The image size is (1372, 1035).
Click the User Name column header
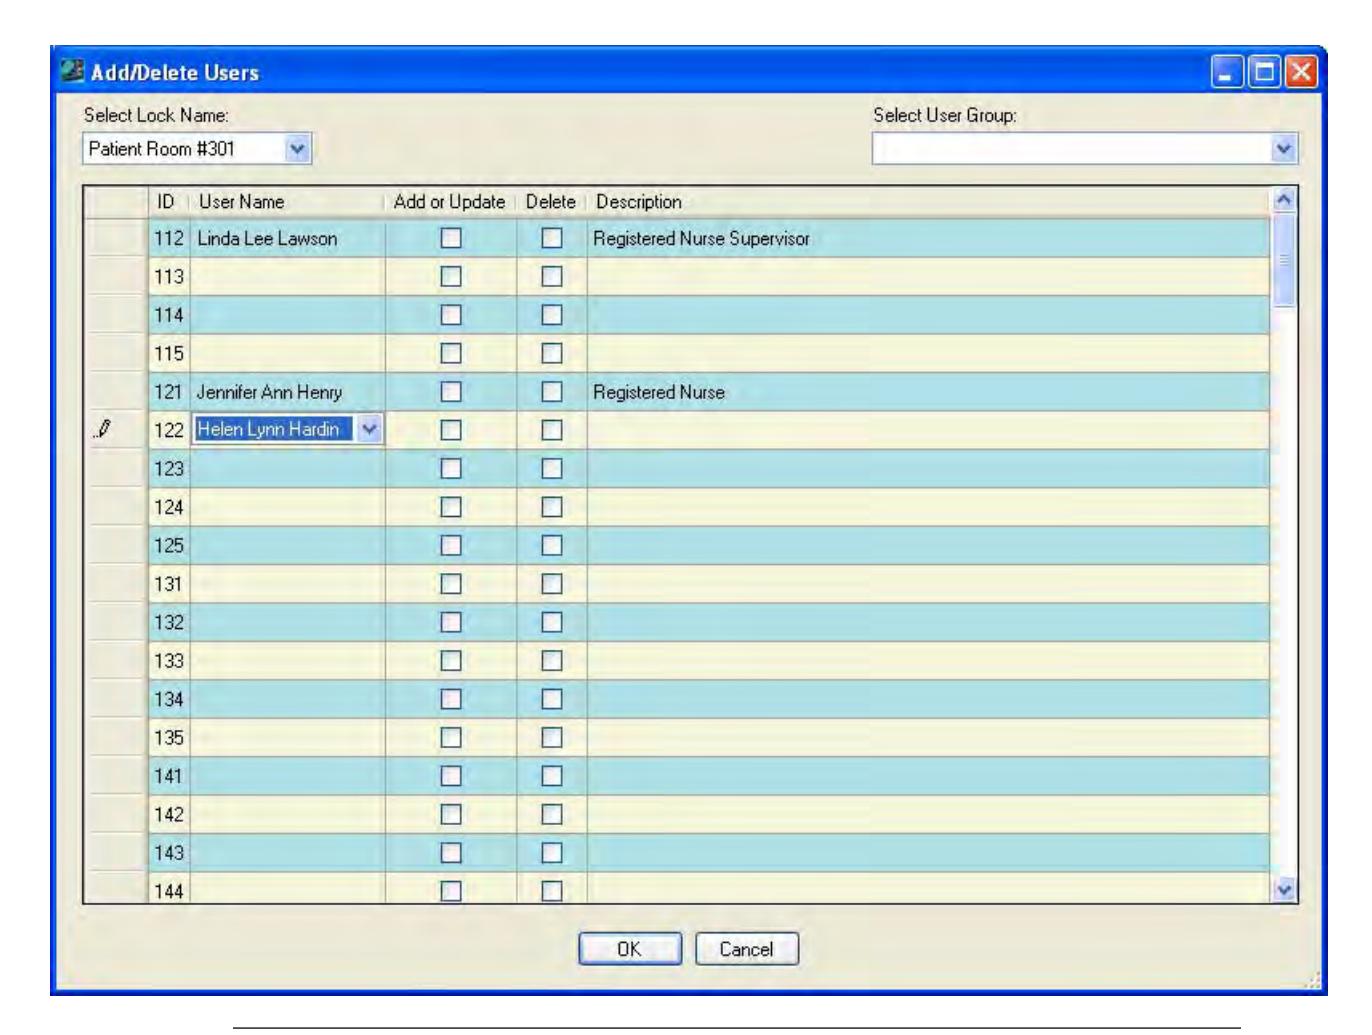click(241, 201)
